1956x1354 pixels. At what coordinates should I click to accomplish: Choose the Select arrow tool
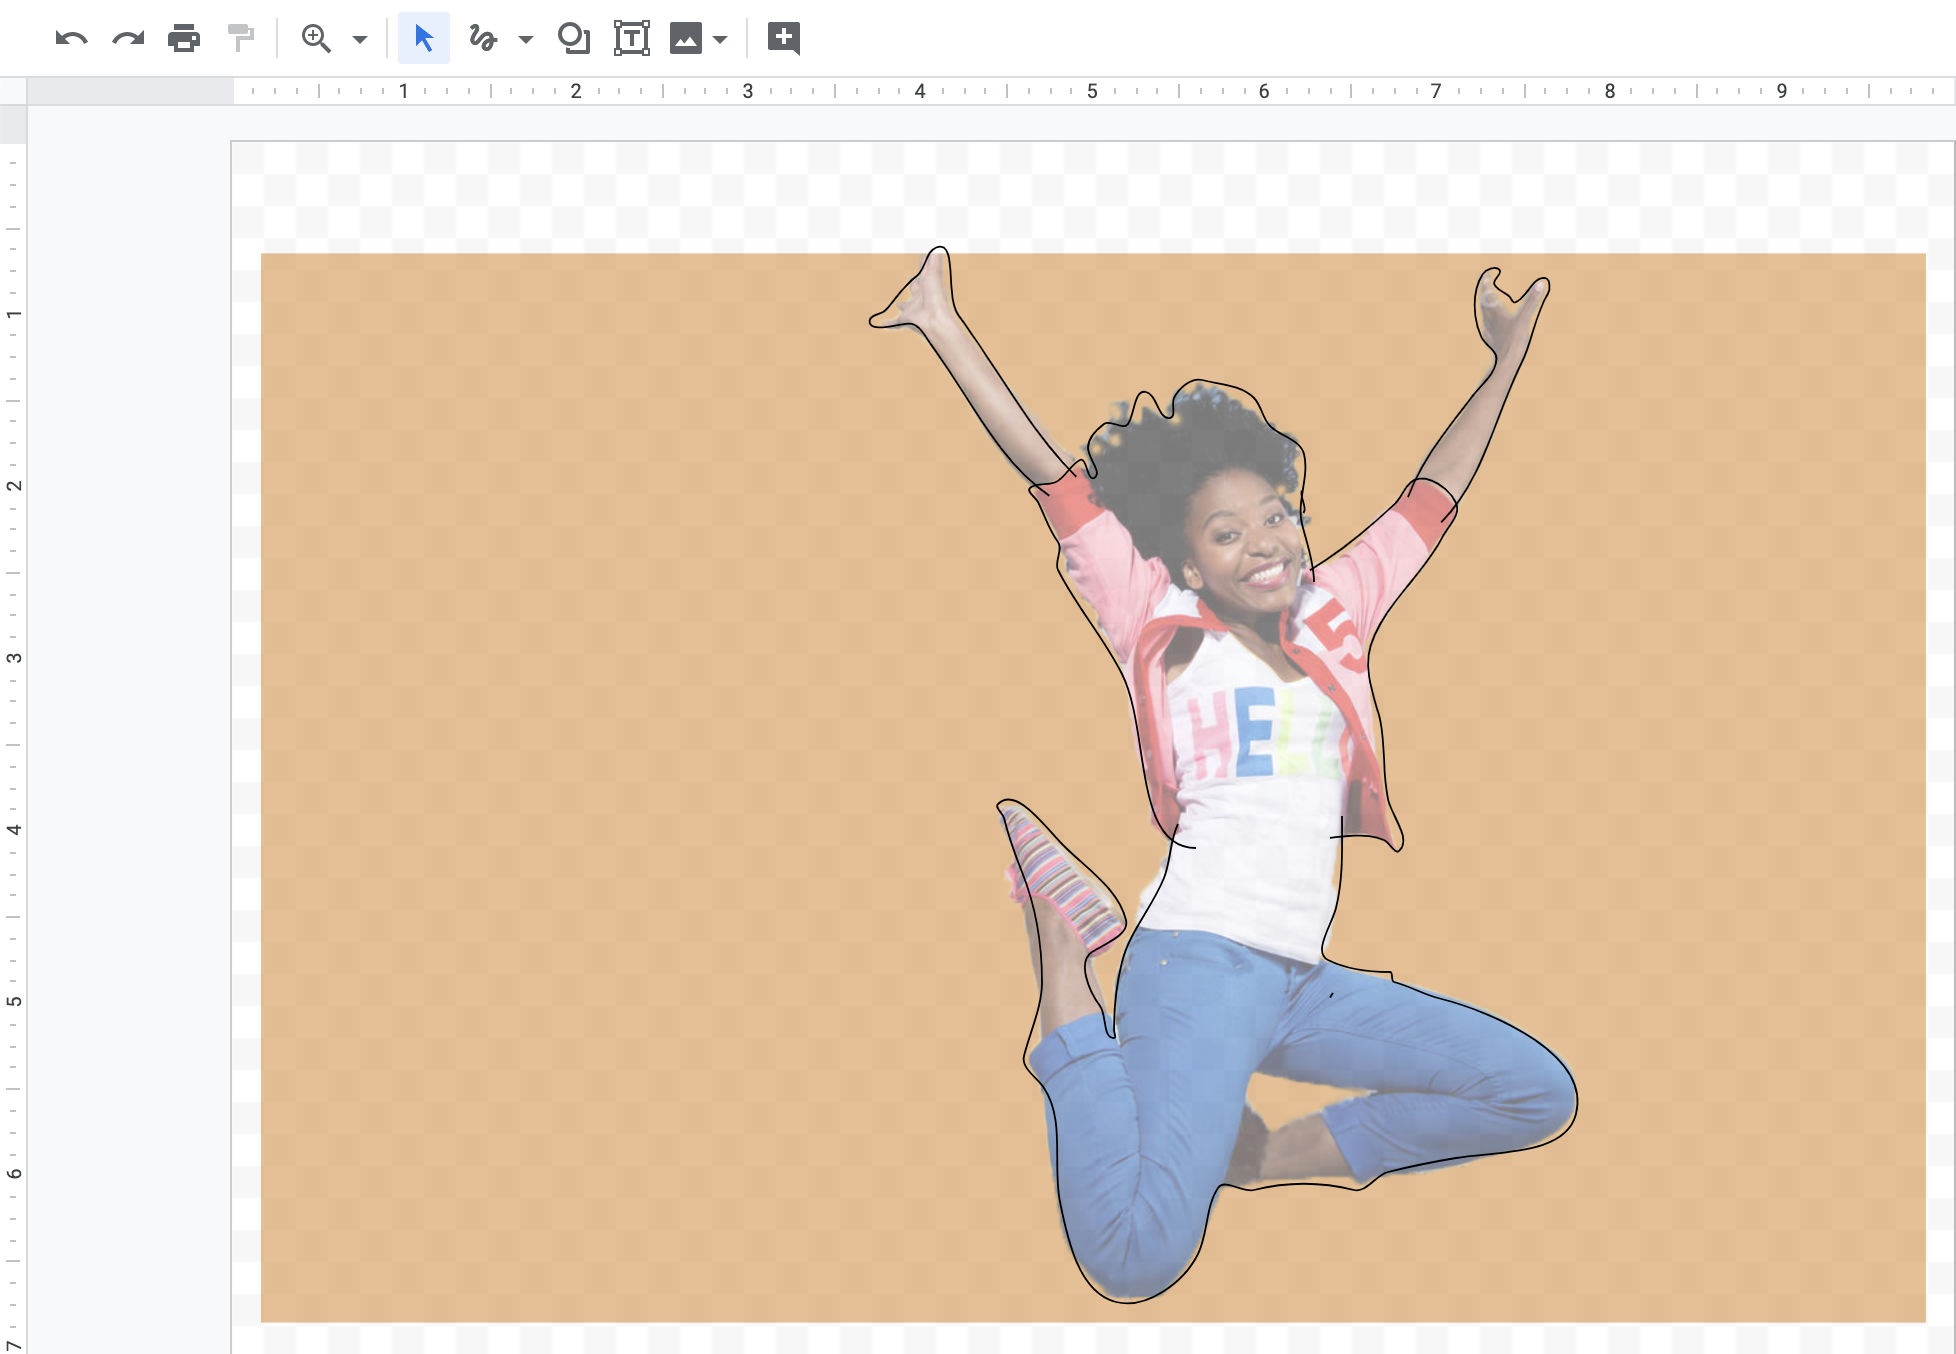pos(423,39)
